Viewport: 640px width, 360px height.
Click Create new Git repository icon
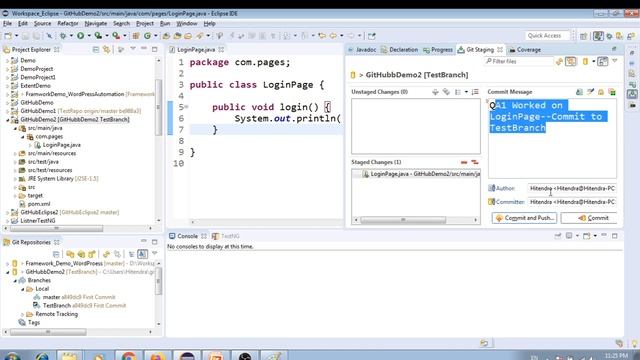[91, 254]
